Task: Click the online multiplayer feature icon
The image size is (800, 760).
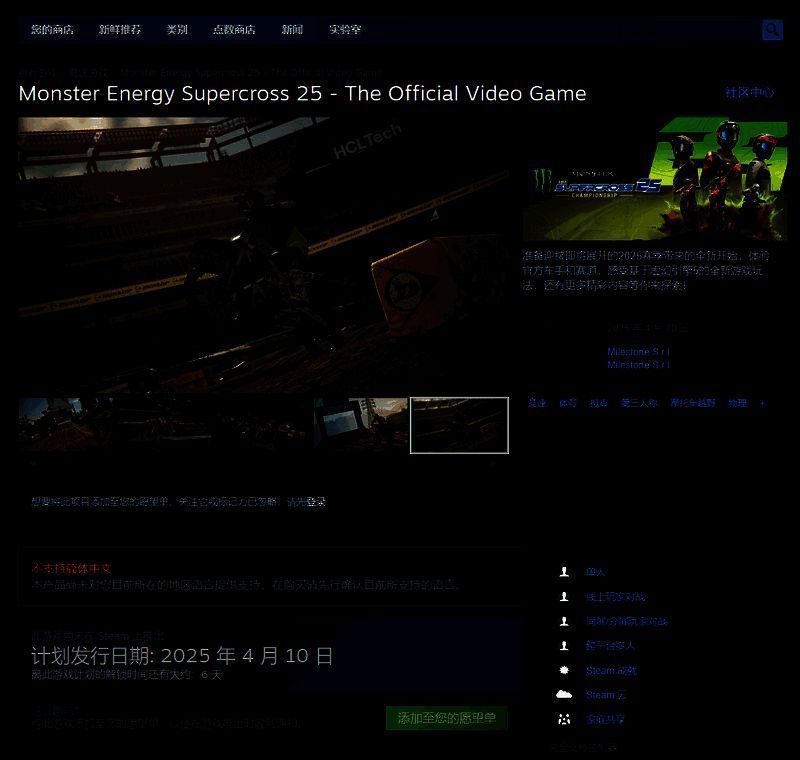Action: coord(564,597)
